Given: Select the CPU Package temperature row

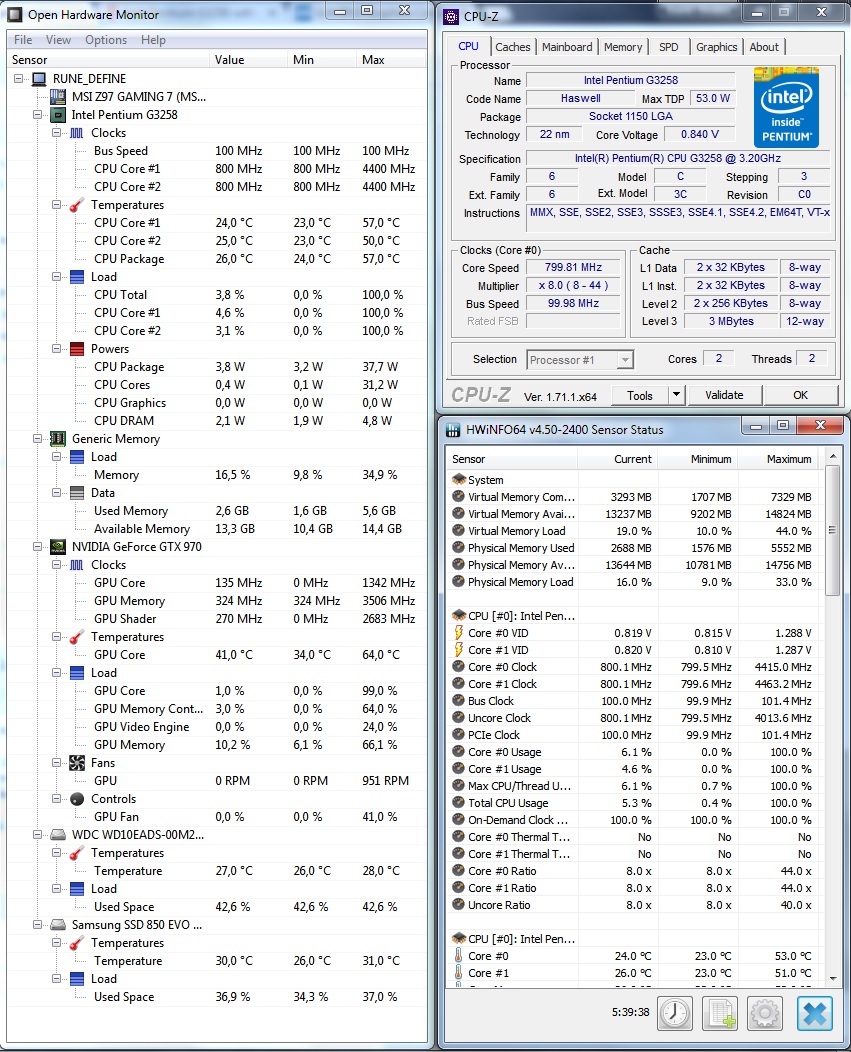Looking at the screenshot, I should (217, 259).
